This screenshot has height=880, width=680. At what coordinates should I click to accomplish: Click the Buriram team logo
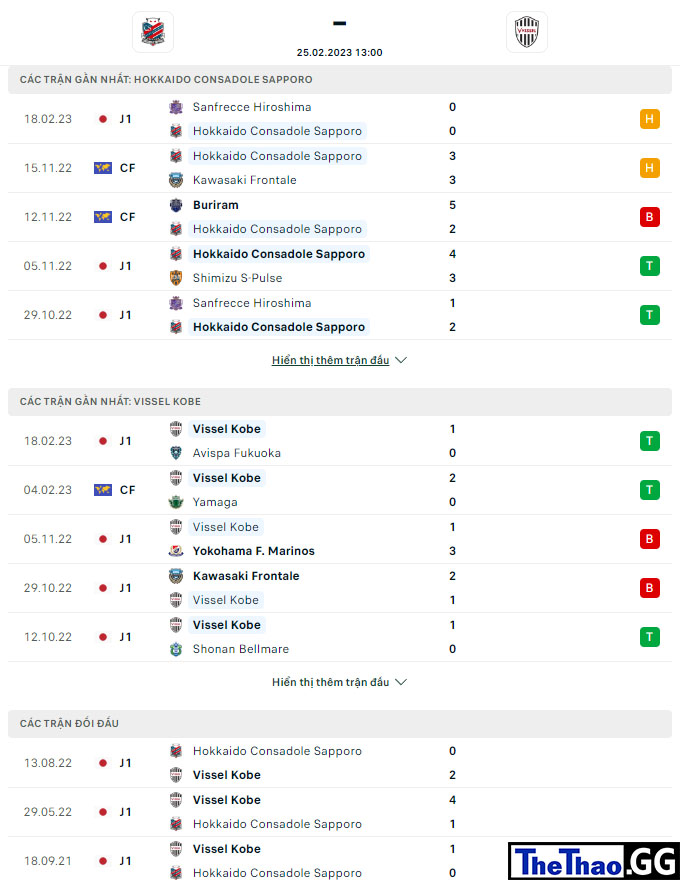coord(176,205)
